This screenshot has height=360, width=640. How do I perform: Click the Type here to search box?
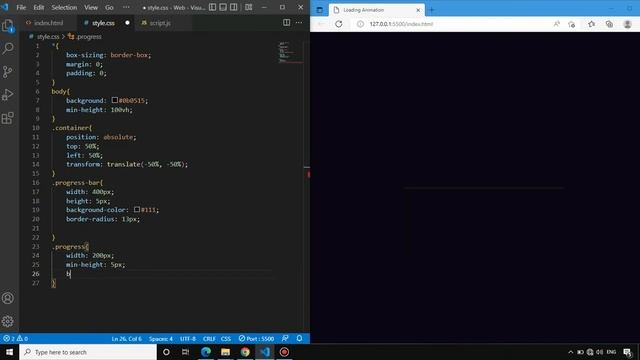click(x=88, y=352)
